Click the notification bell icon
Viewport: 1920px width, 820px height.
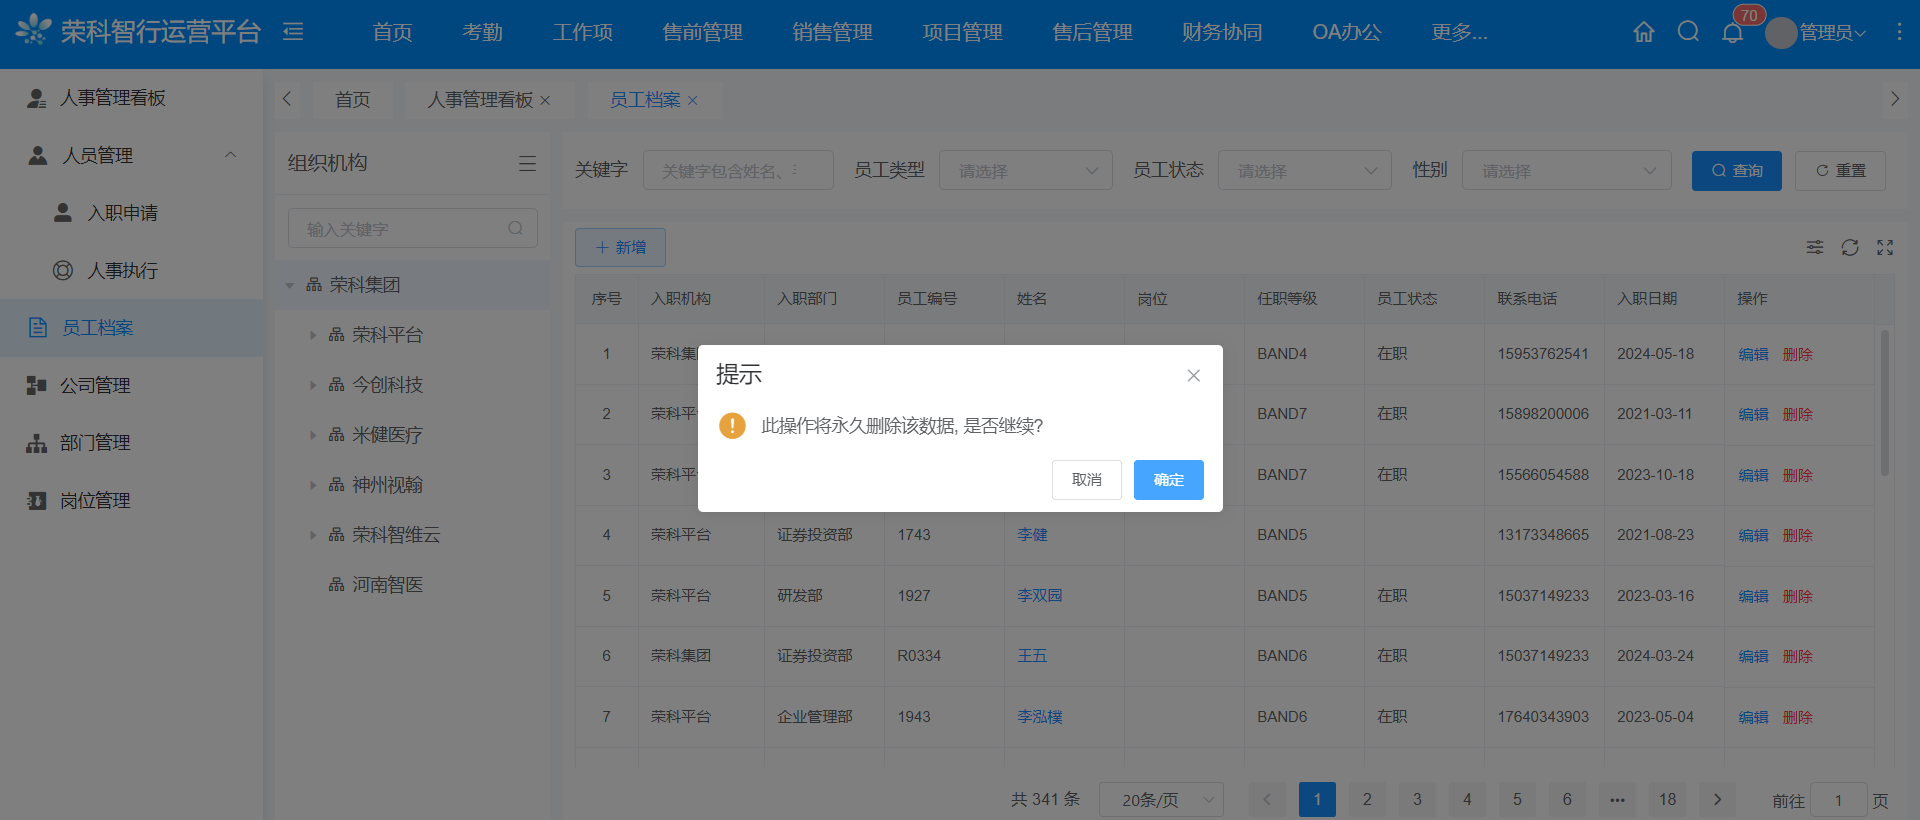(1732, 33)
